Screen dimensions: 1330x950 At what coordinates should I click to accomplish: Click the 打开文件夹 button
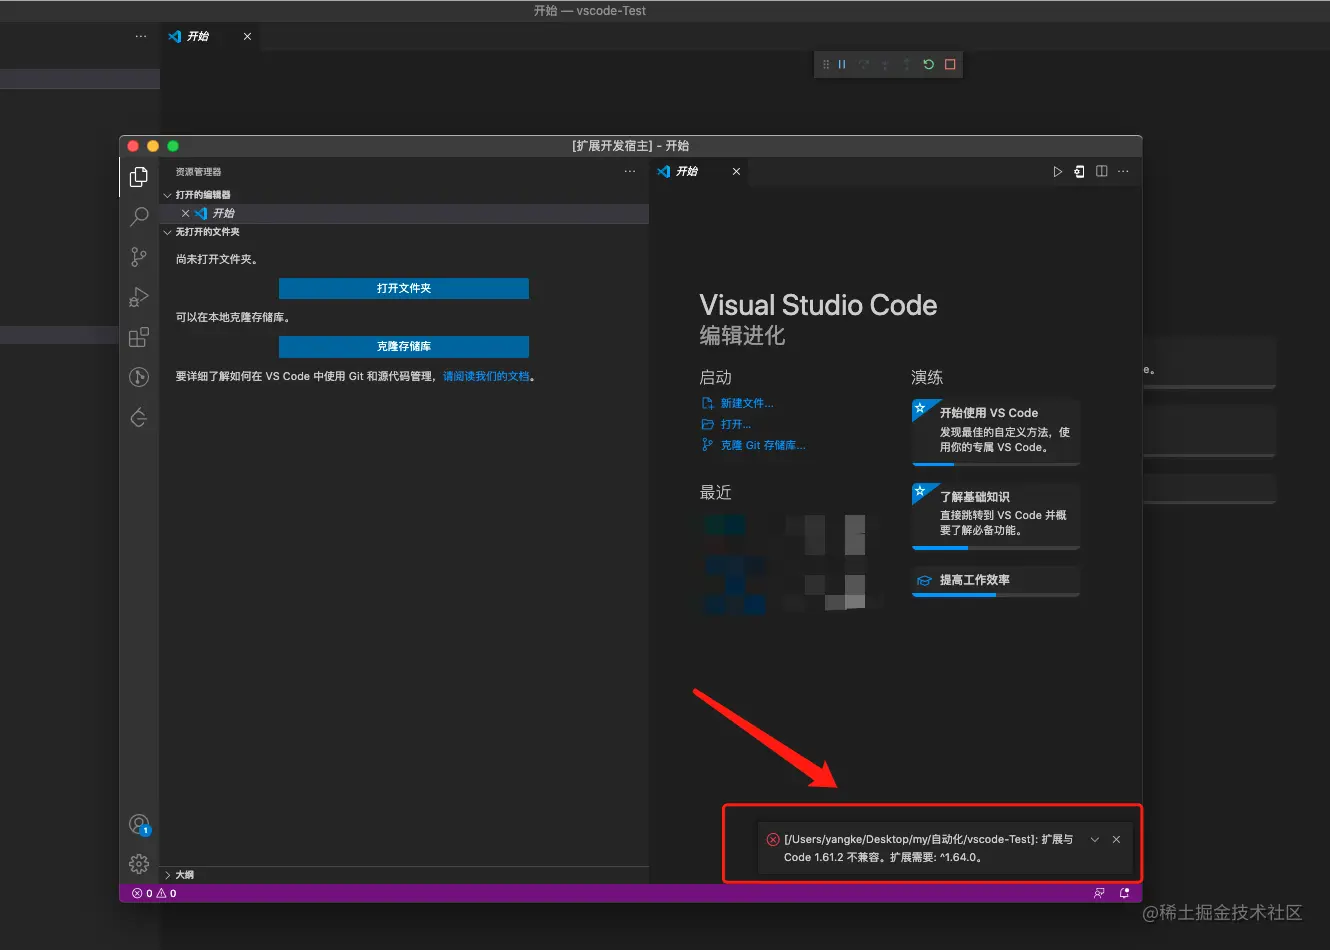coord(404,288)
